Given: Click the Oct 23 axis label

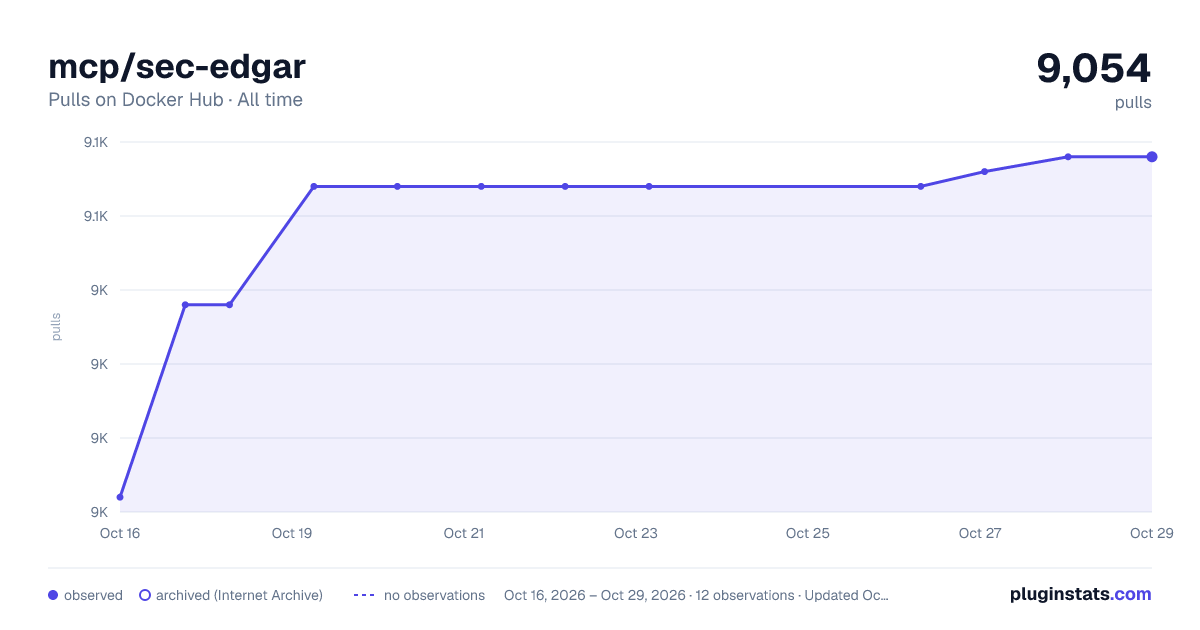Looking at the screenshot, I should point(636,533).
